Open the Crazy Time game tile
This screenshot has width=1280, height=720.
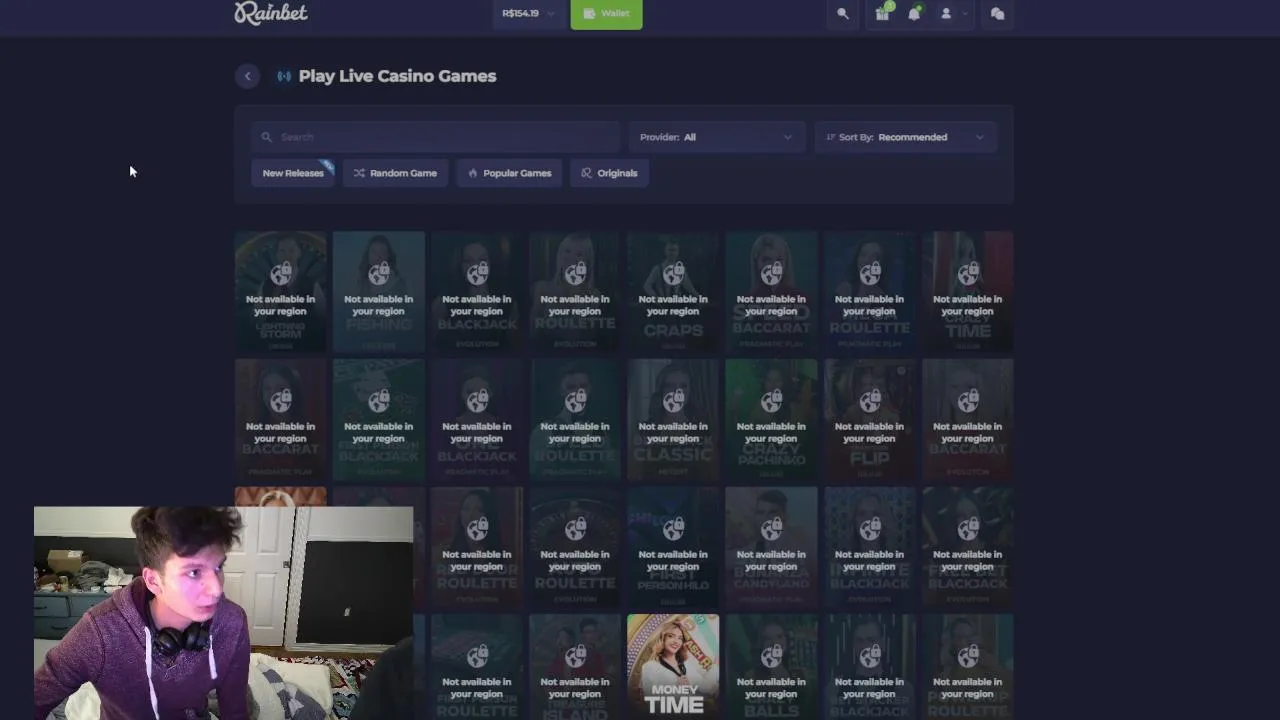[x=967, y=292]
